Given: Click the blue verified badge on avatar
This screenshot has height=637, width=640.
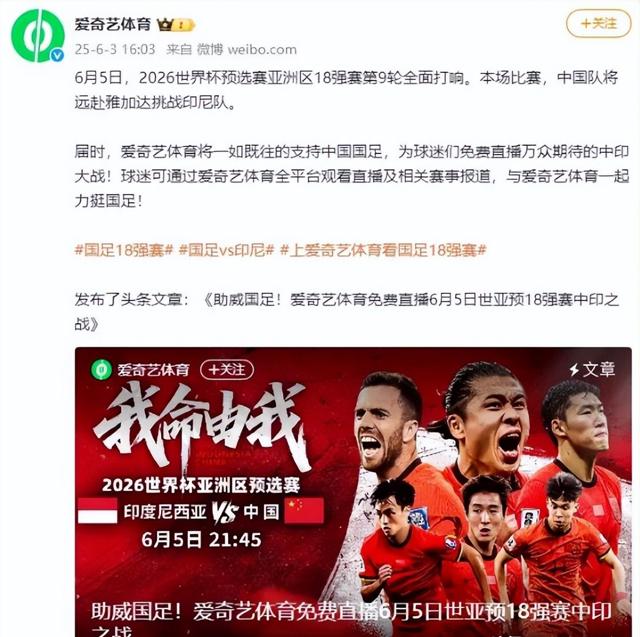Looking at the screenshot, I should [57, 55].
